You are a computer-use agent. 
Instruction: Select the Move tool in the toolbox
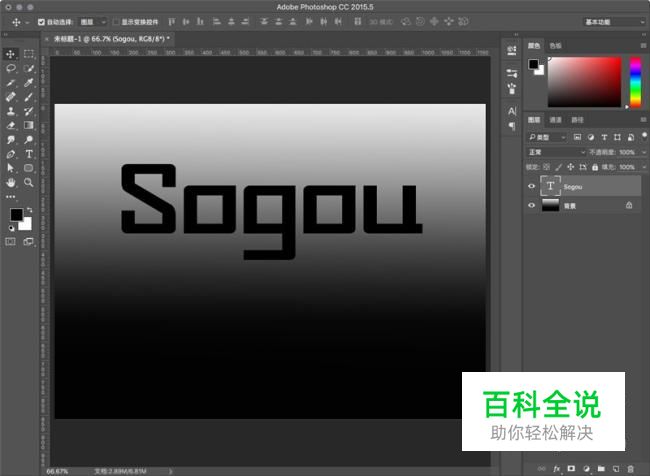10,54
